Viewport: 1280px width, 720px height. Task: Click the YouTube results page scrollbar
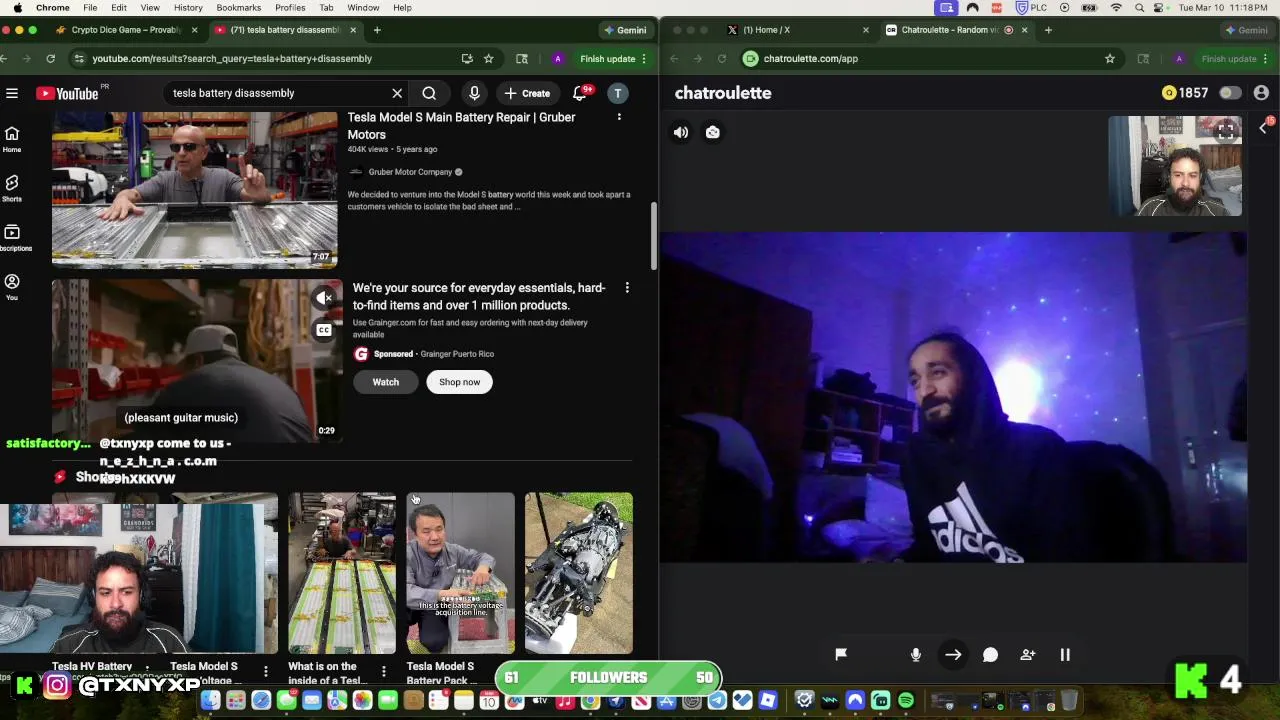pos(654,236)
